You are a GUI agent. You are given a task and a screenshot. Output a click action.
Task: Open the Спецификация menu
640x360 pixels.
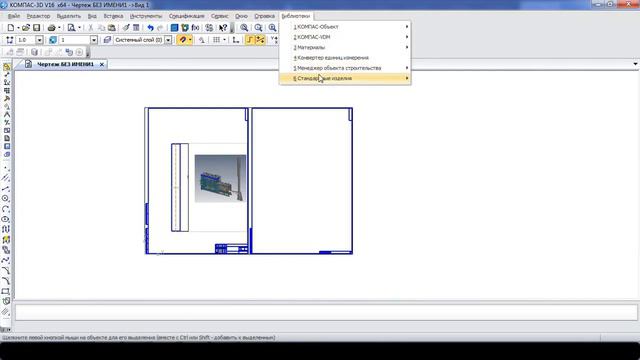point(187,16)
